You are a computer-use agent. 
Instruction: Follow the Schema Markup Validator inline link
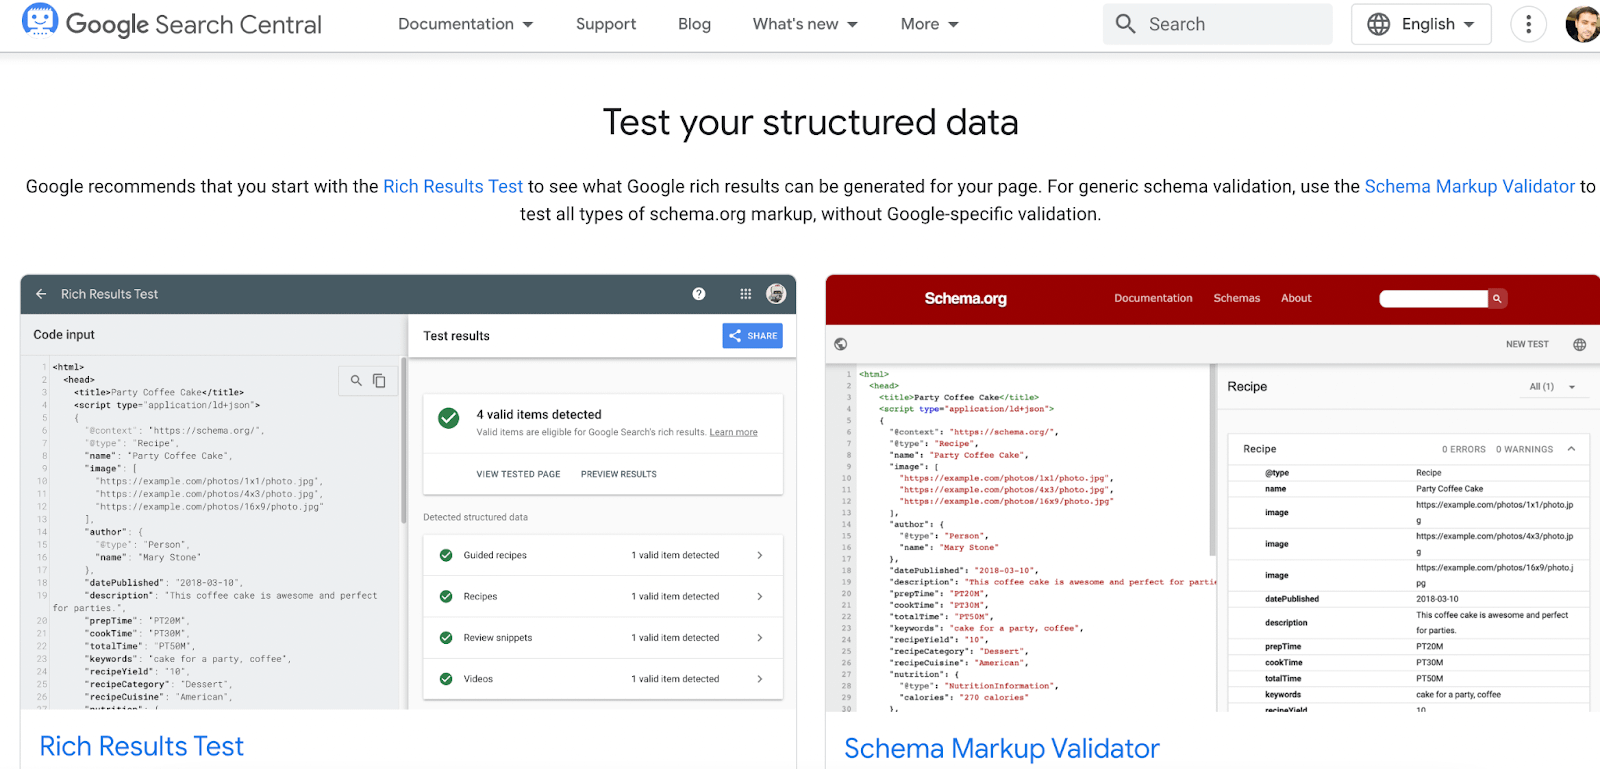[1469, 186]
